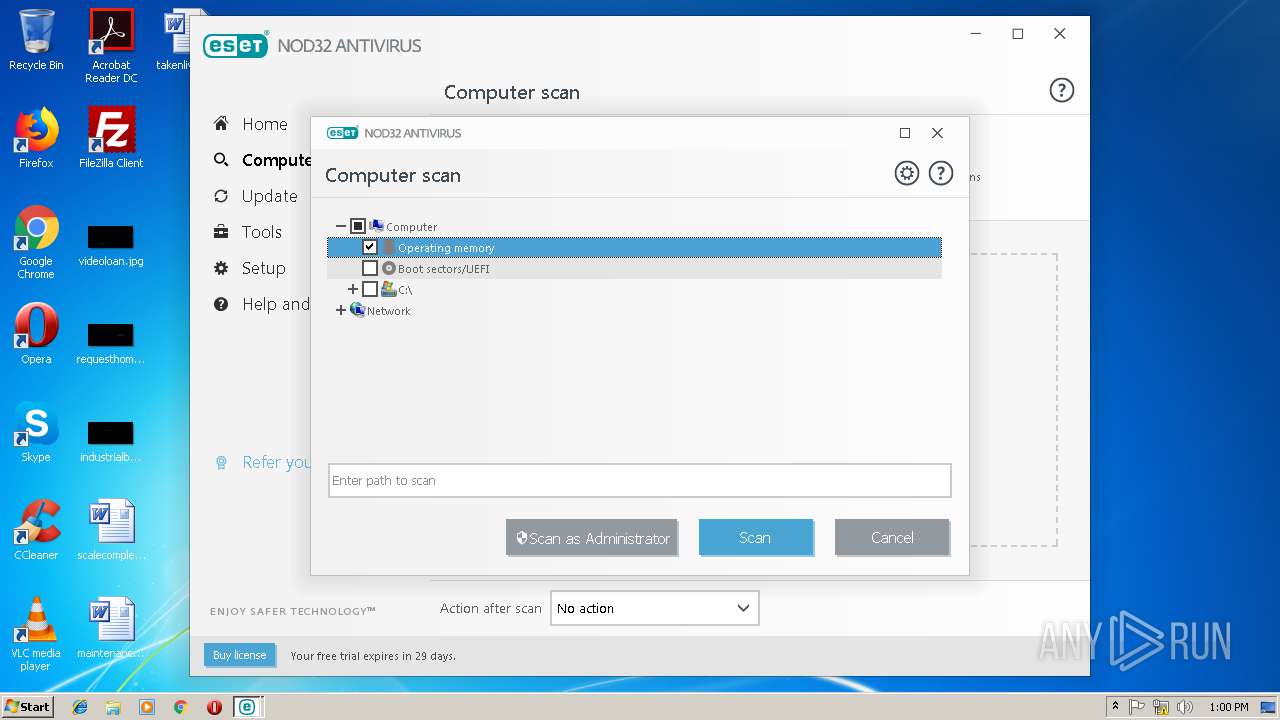The image size is (1280, 720).
Task: Select Setup in ESET sidebar
Action: (x=263, y=268)
